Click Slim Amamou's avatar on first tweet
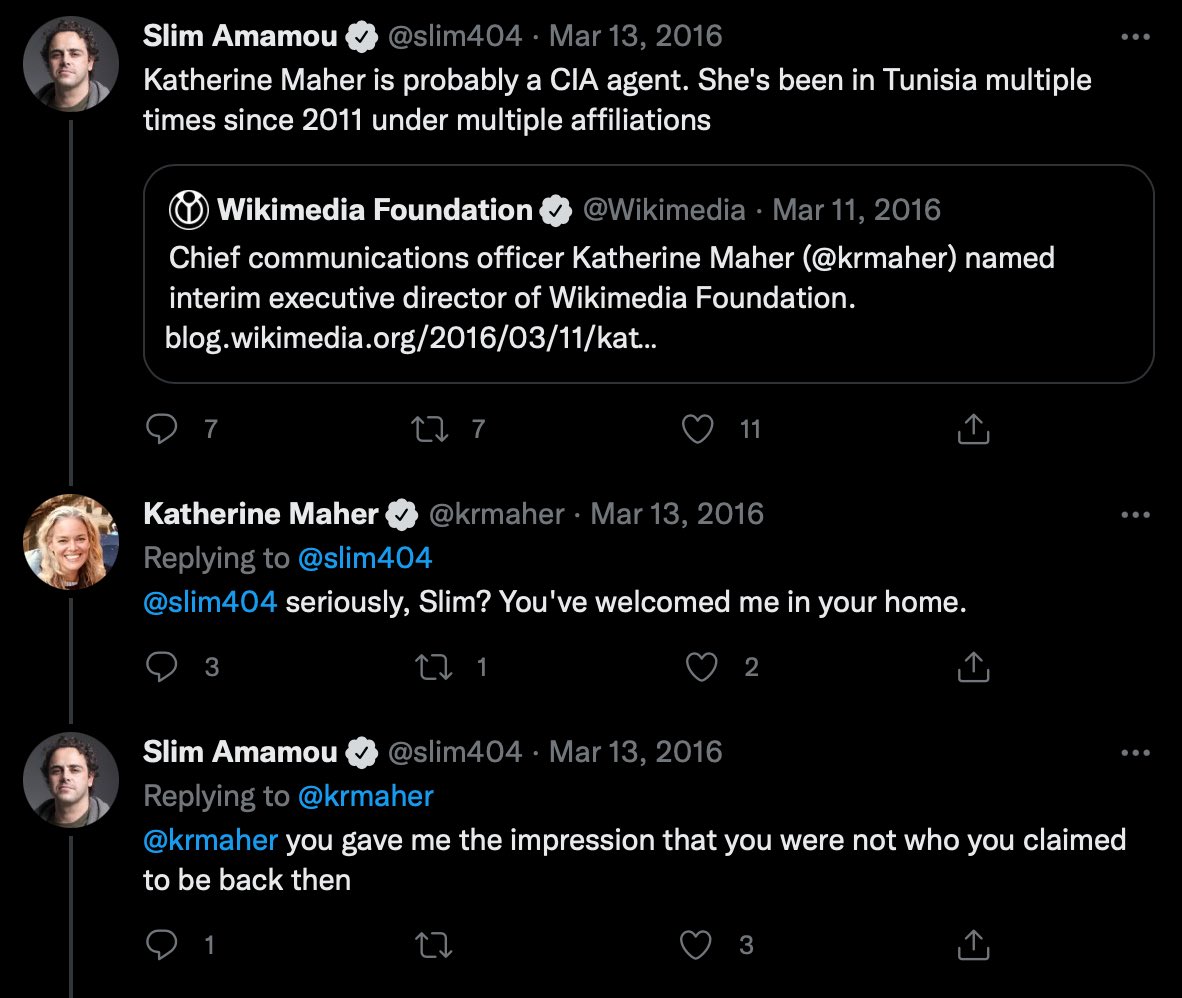The width and height of the screenshot is (1182, 998). pyautogui.click(x=71, y=64)
